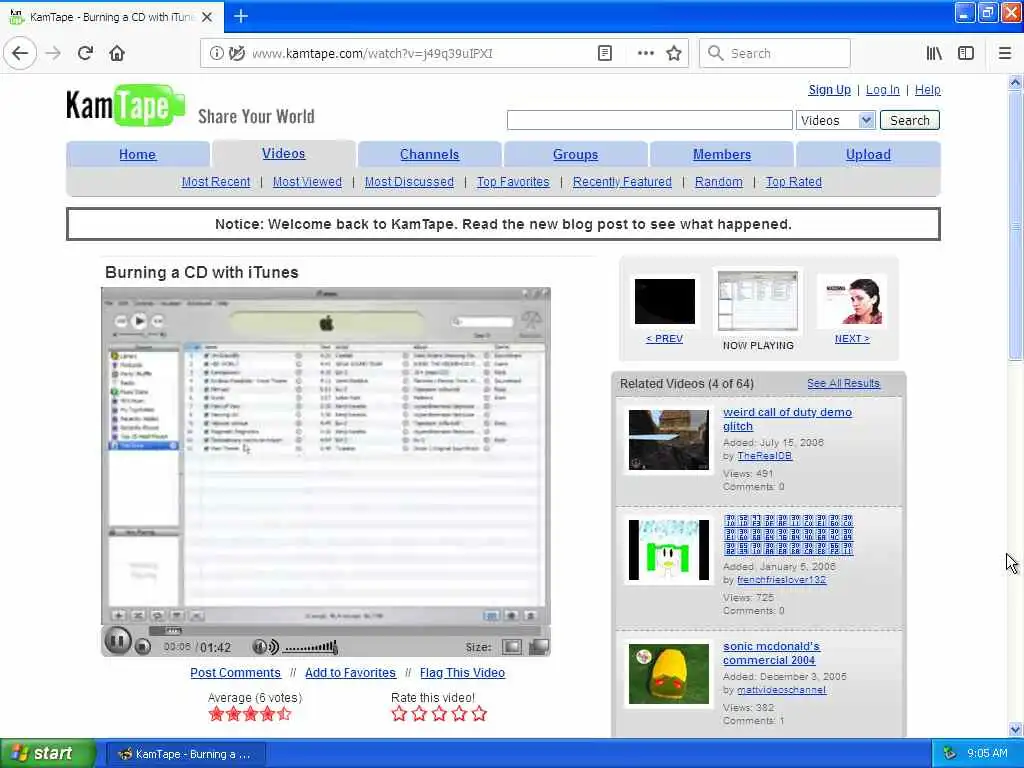
Task: Go back using Firefox back arrow
Action: pyautogui.click(x=20, y=53)
